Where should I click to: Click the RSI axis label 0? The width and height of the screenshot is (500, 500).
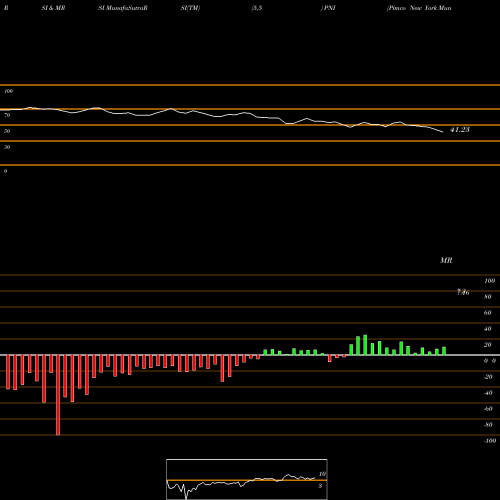pyautogui.click(x=5, y=171)
